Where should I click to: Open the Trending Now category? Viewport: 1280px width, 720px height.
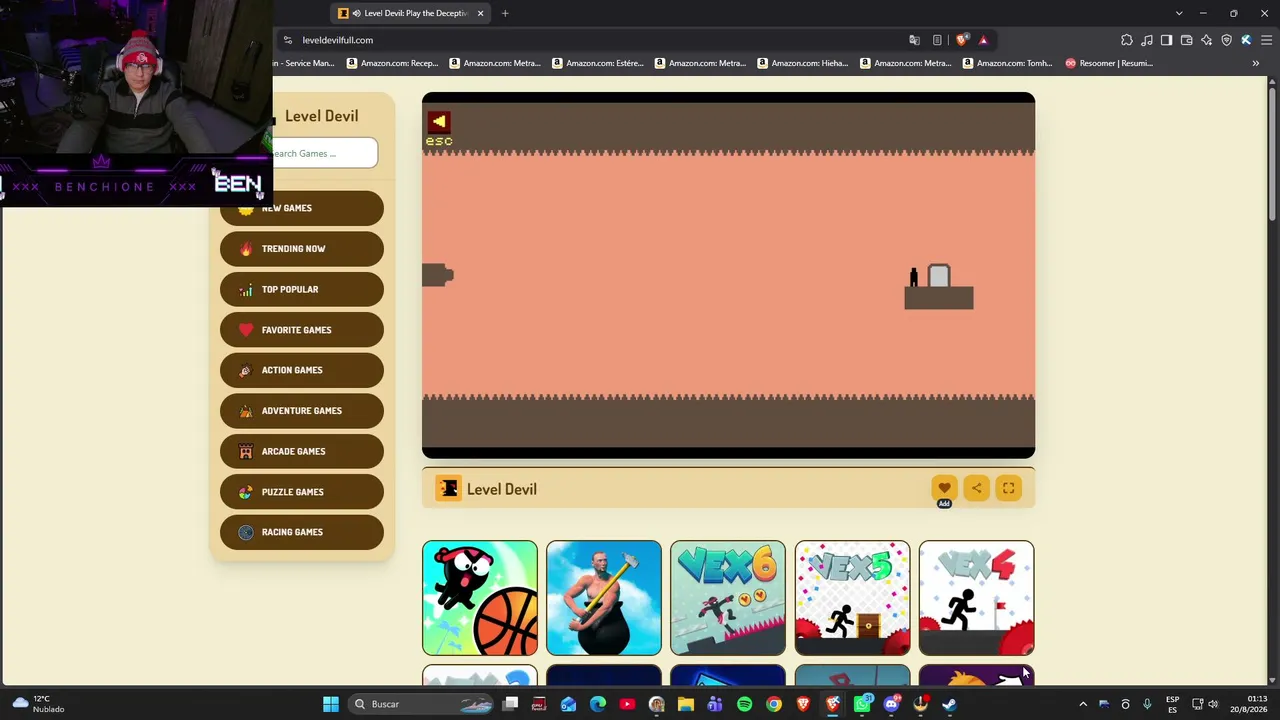(x=301, y=249)
